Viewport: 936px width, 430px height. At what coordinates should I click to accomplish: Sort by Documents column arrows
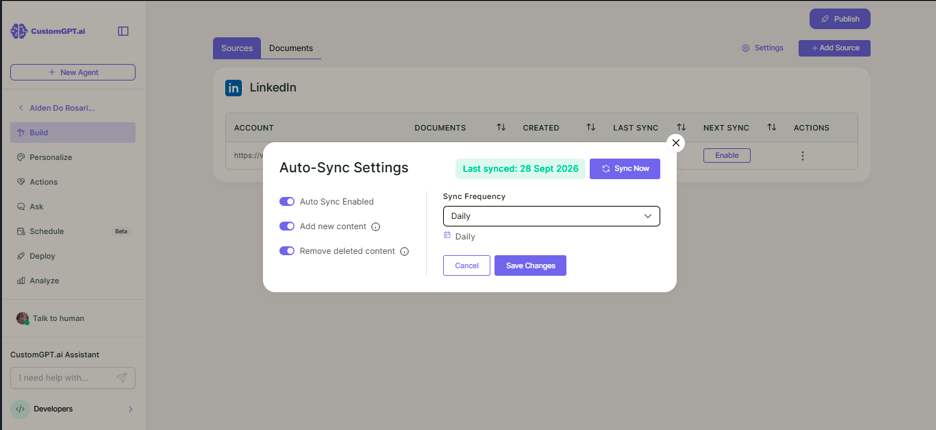click(501, 127)
